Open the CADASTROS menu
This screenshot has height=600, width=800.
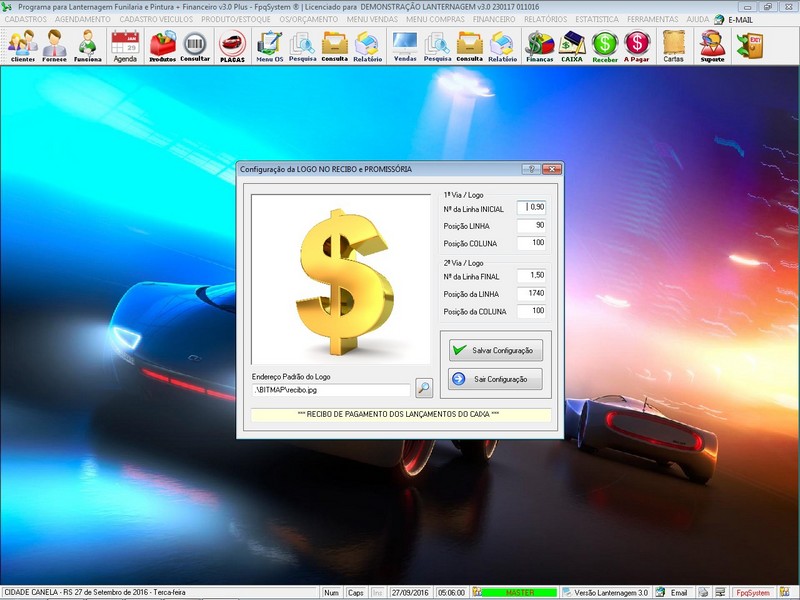[x=25, y=19]
